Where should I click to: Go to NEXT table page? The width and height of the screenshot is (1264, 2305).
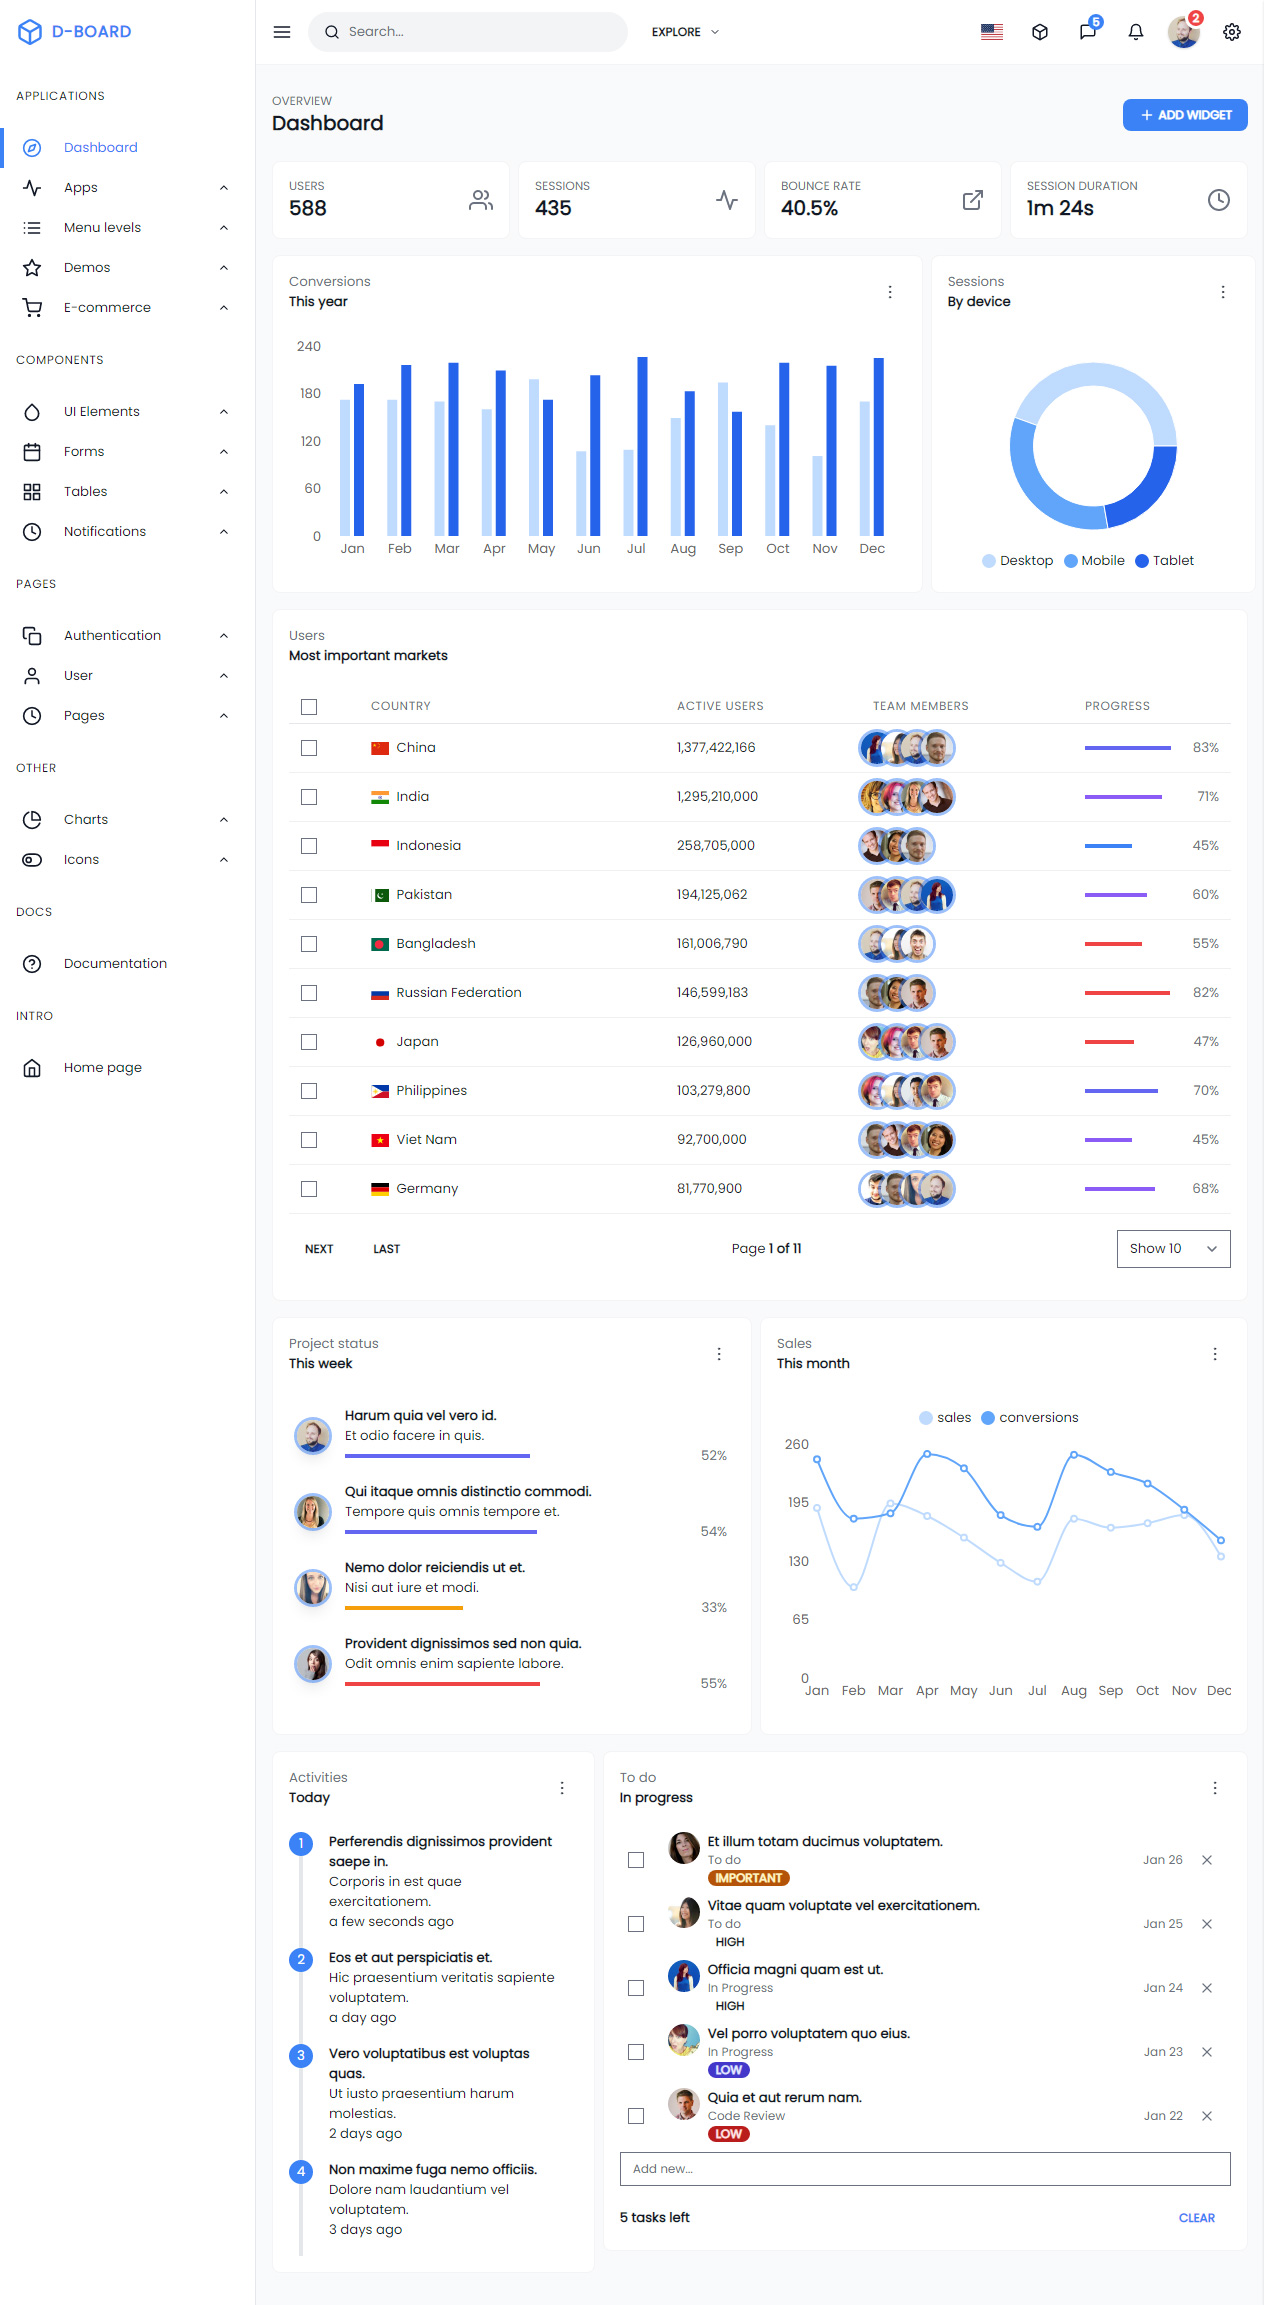pyautogui.click(x=319, y=1249)
